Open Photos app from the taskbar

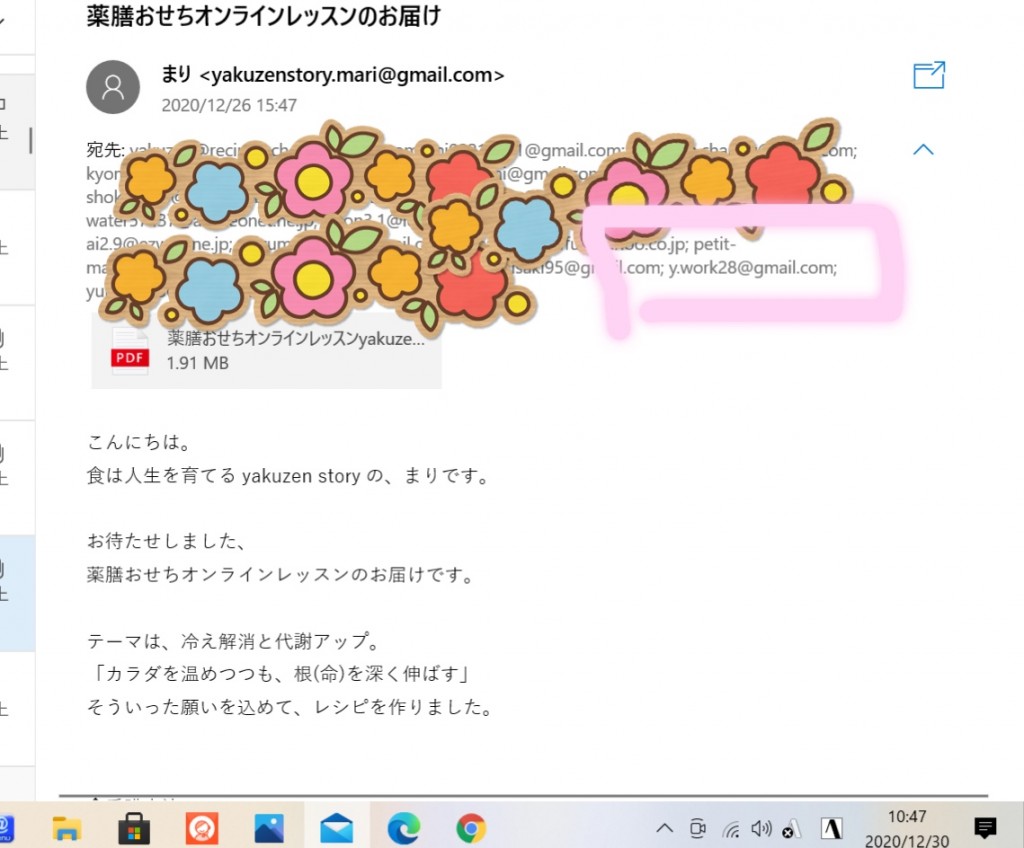(269, 828)
